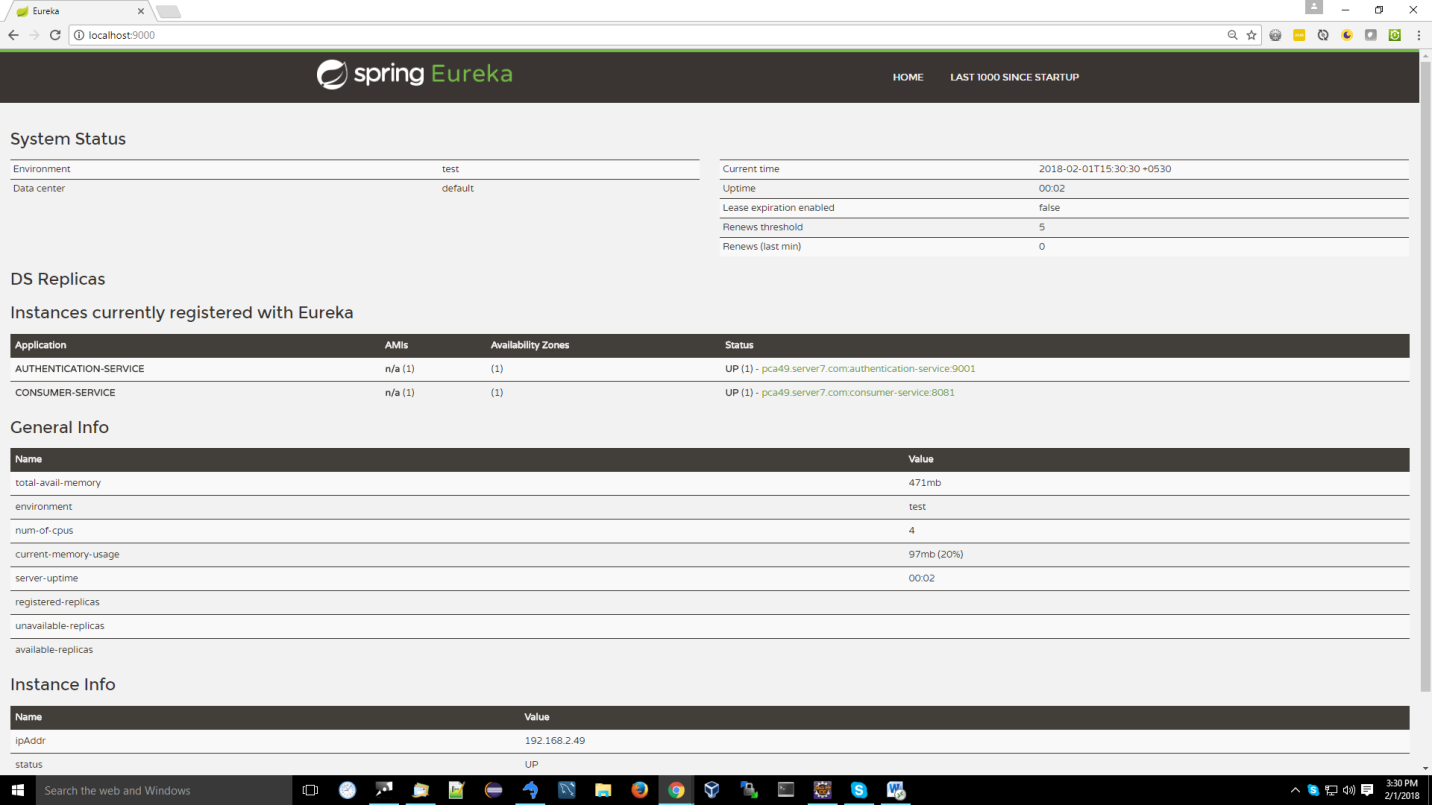Open the HOME navigation link
Viewport: 1432px width, 805px height.
click(x=908, y=77)
